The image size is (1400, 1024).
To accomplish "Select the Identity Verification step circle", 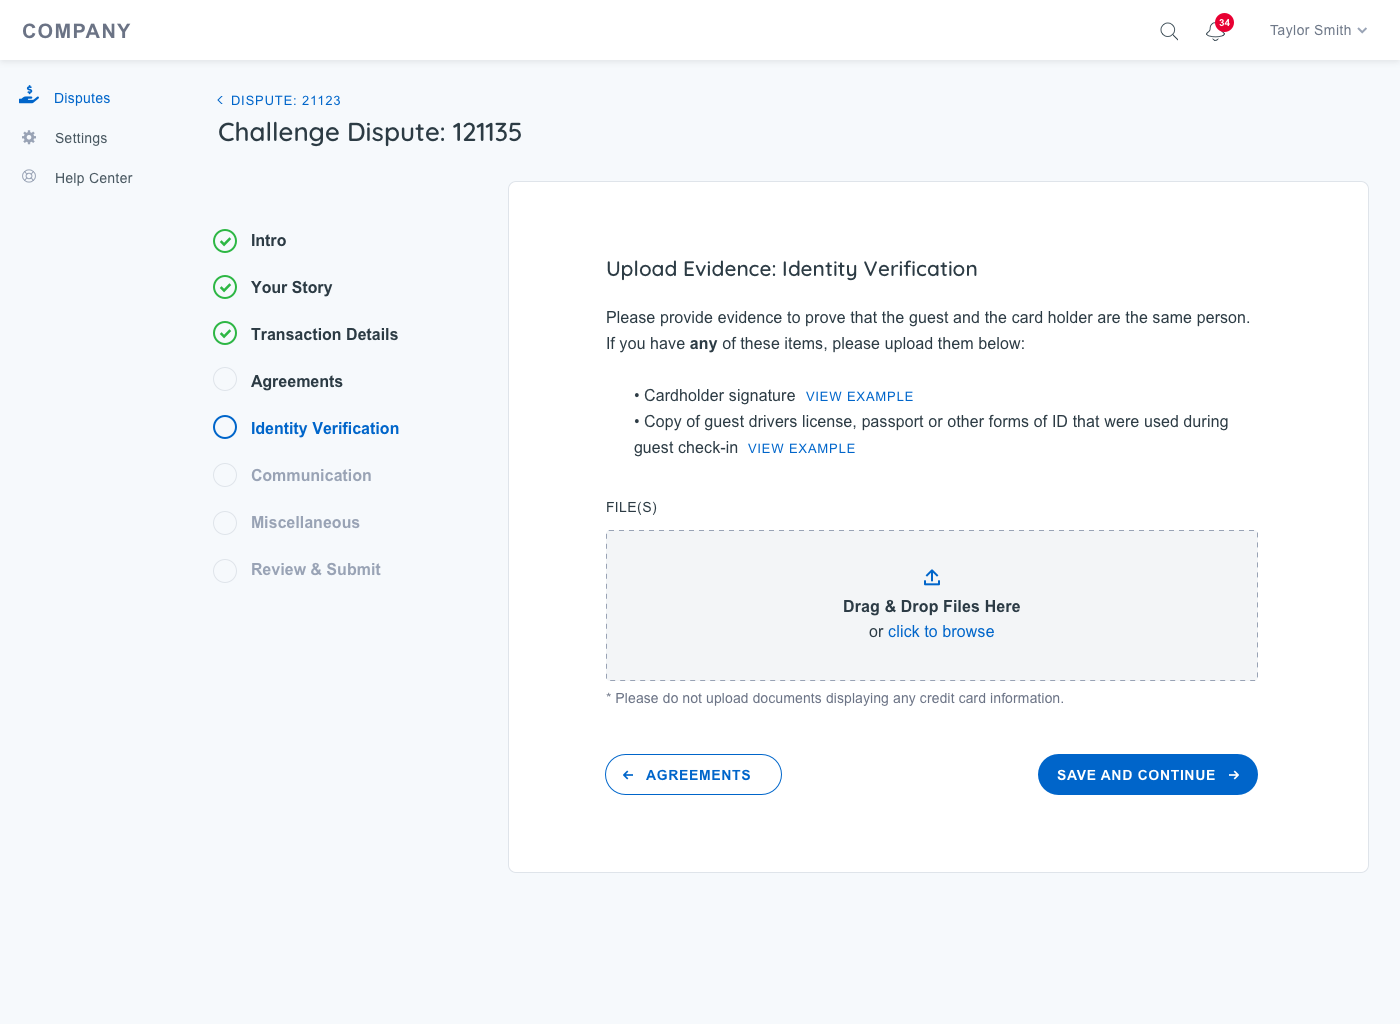I will [225, 428].
